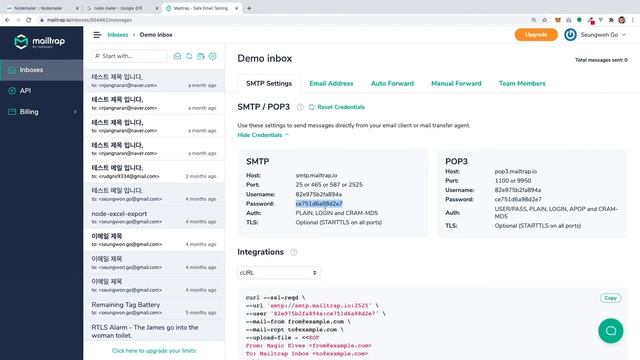Reload the page with browser refresh
The width and height of the screenshot is (640, 360).
29,20
